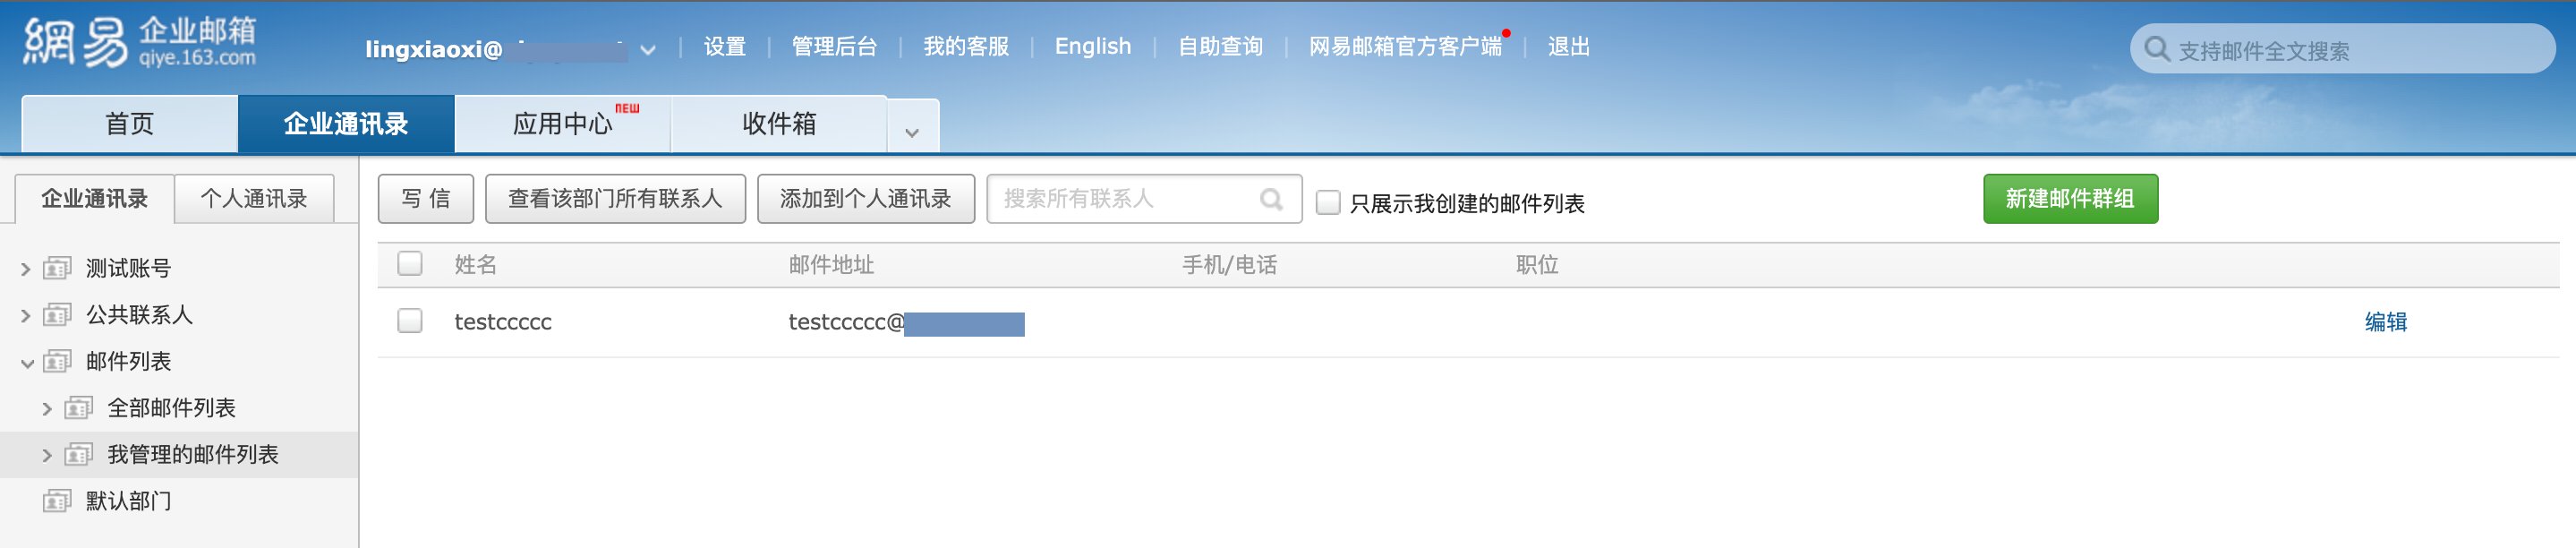Expand the 测试账号 tree node

tap(26, 269)
